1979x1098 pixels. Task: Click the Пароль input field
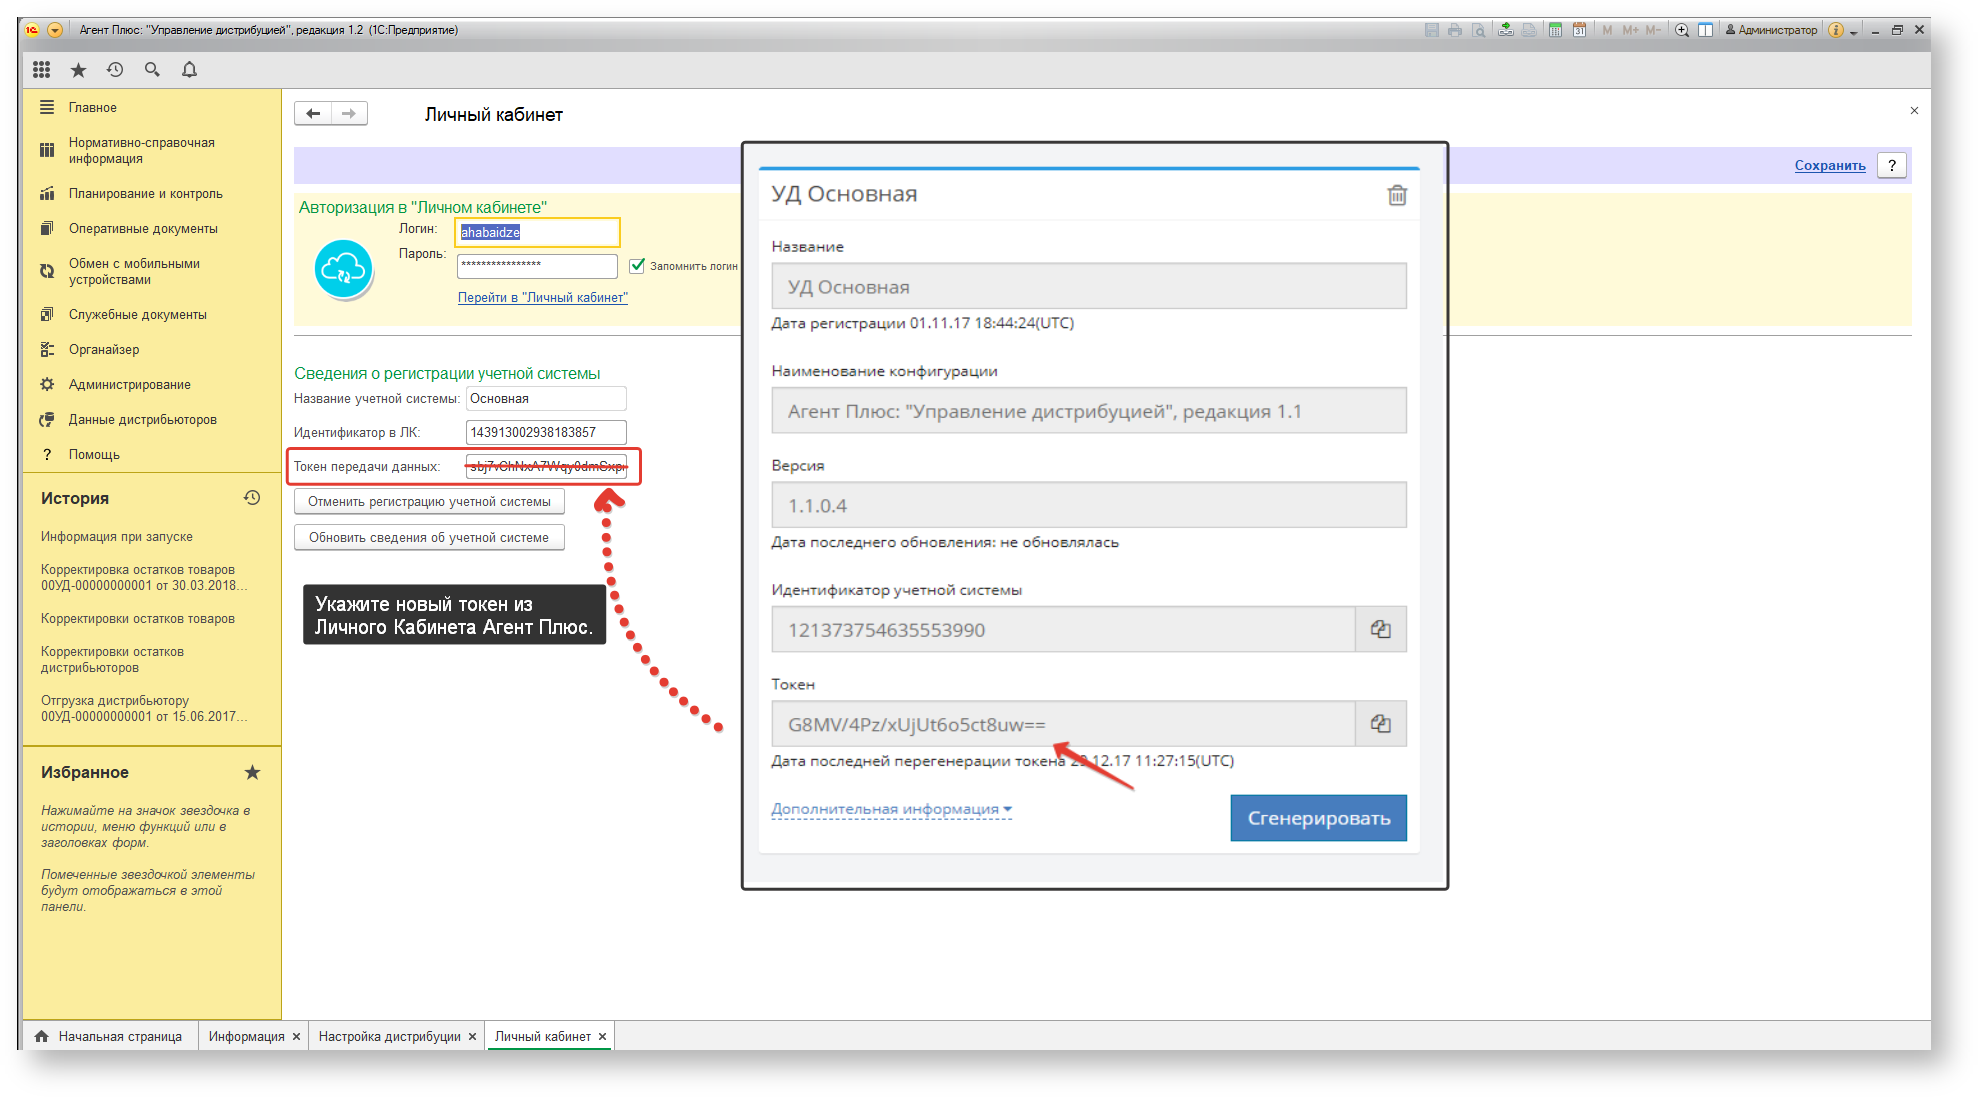[x=538, y=265]
